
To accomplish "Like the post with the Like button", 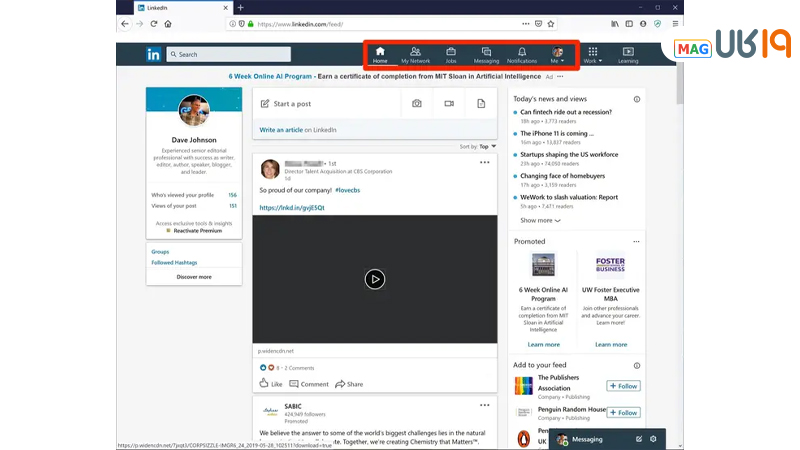I will click(271, 384).
